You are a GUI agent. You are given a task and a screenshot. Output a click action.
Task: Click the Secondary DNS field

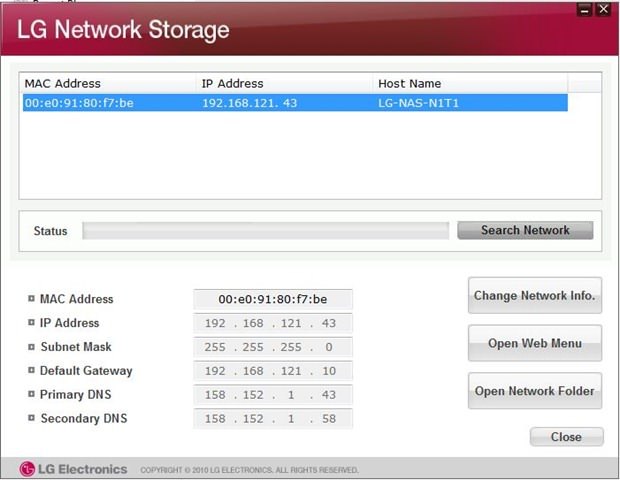click(x=273, y=419)
